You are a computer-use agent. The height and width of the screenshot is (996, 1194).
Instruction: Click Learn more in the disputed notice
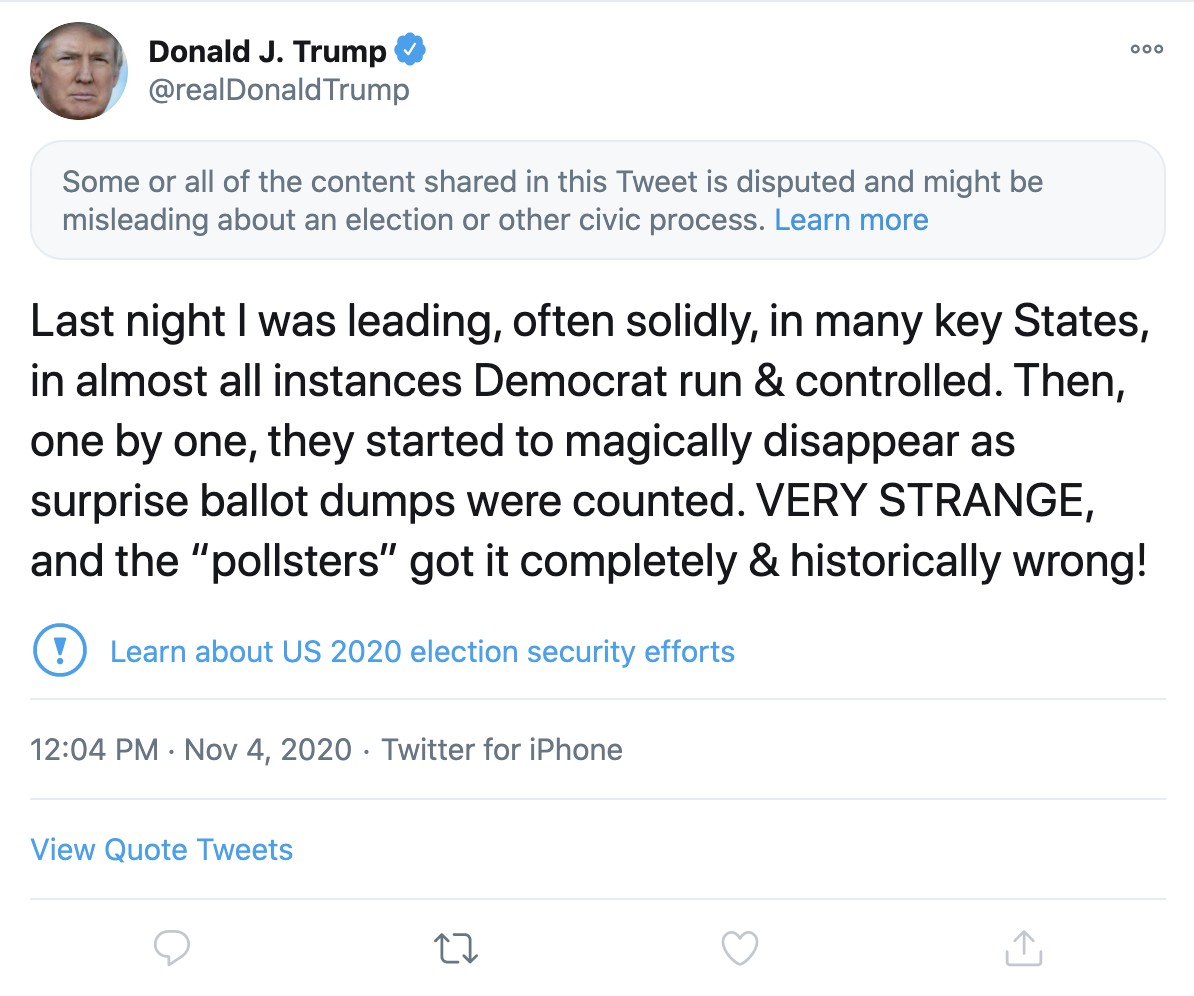(851, 219)
